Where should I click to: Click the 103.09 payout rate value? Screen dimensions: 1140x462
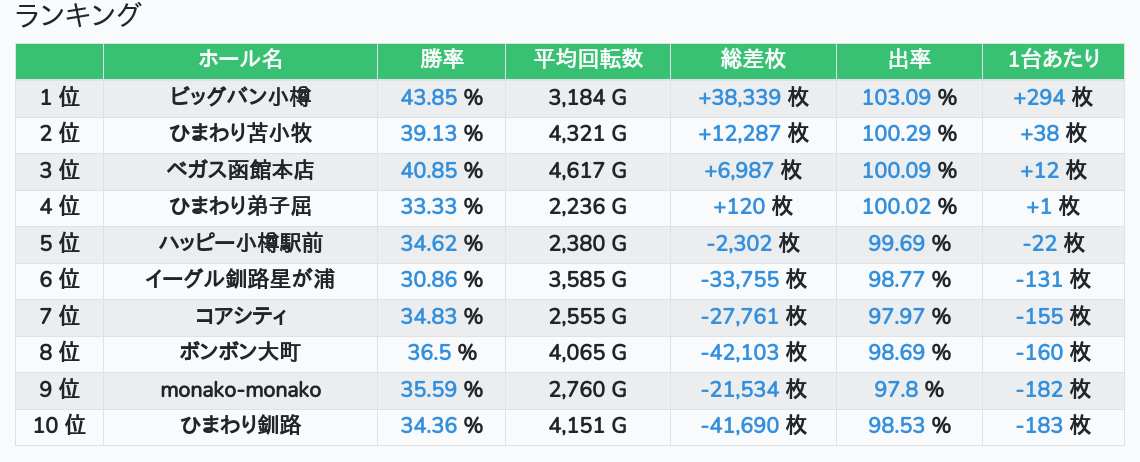[896, 97]
